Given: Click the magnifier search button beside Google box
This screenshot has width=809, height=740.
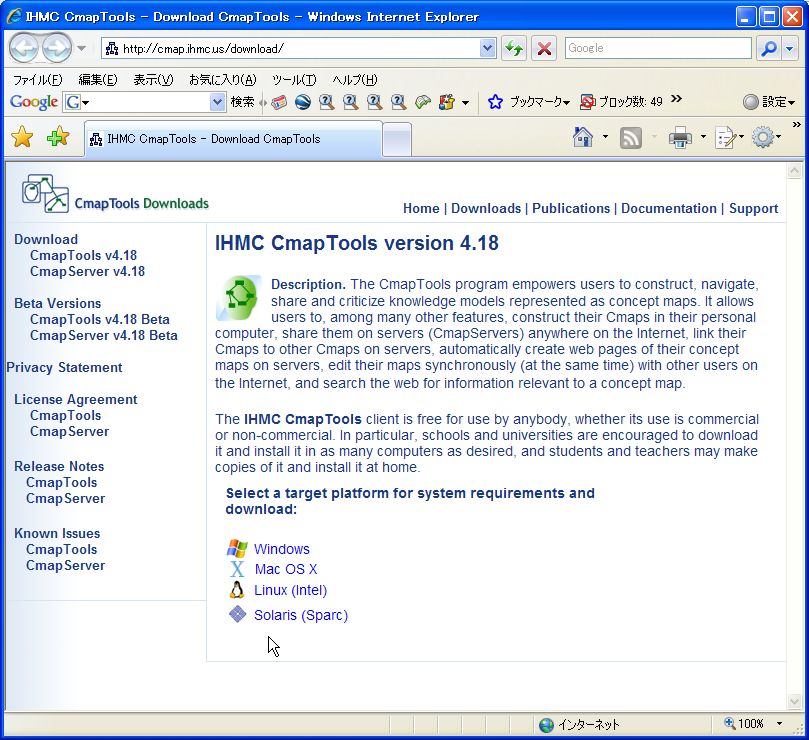Looking at the screenshot, I should (x=769, y=49).
